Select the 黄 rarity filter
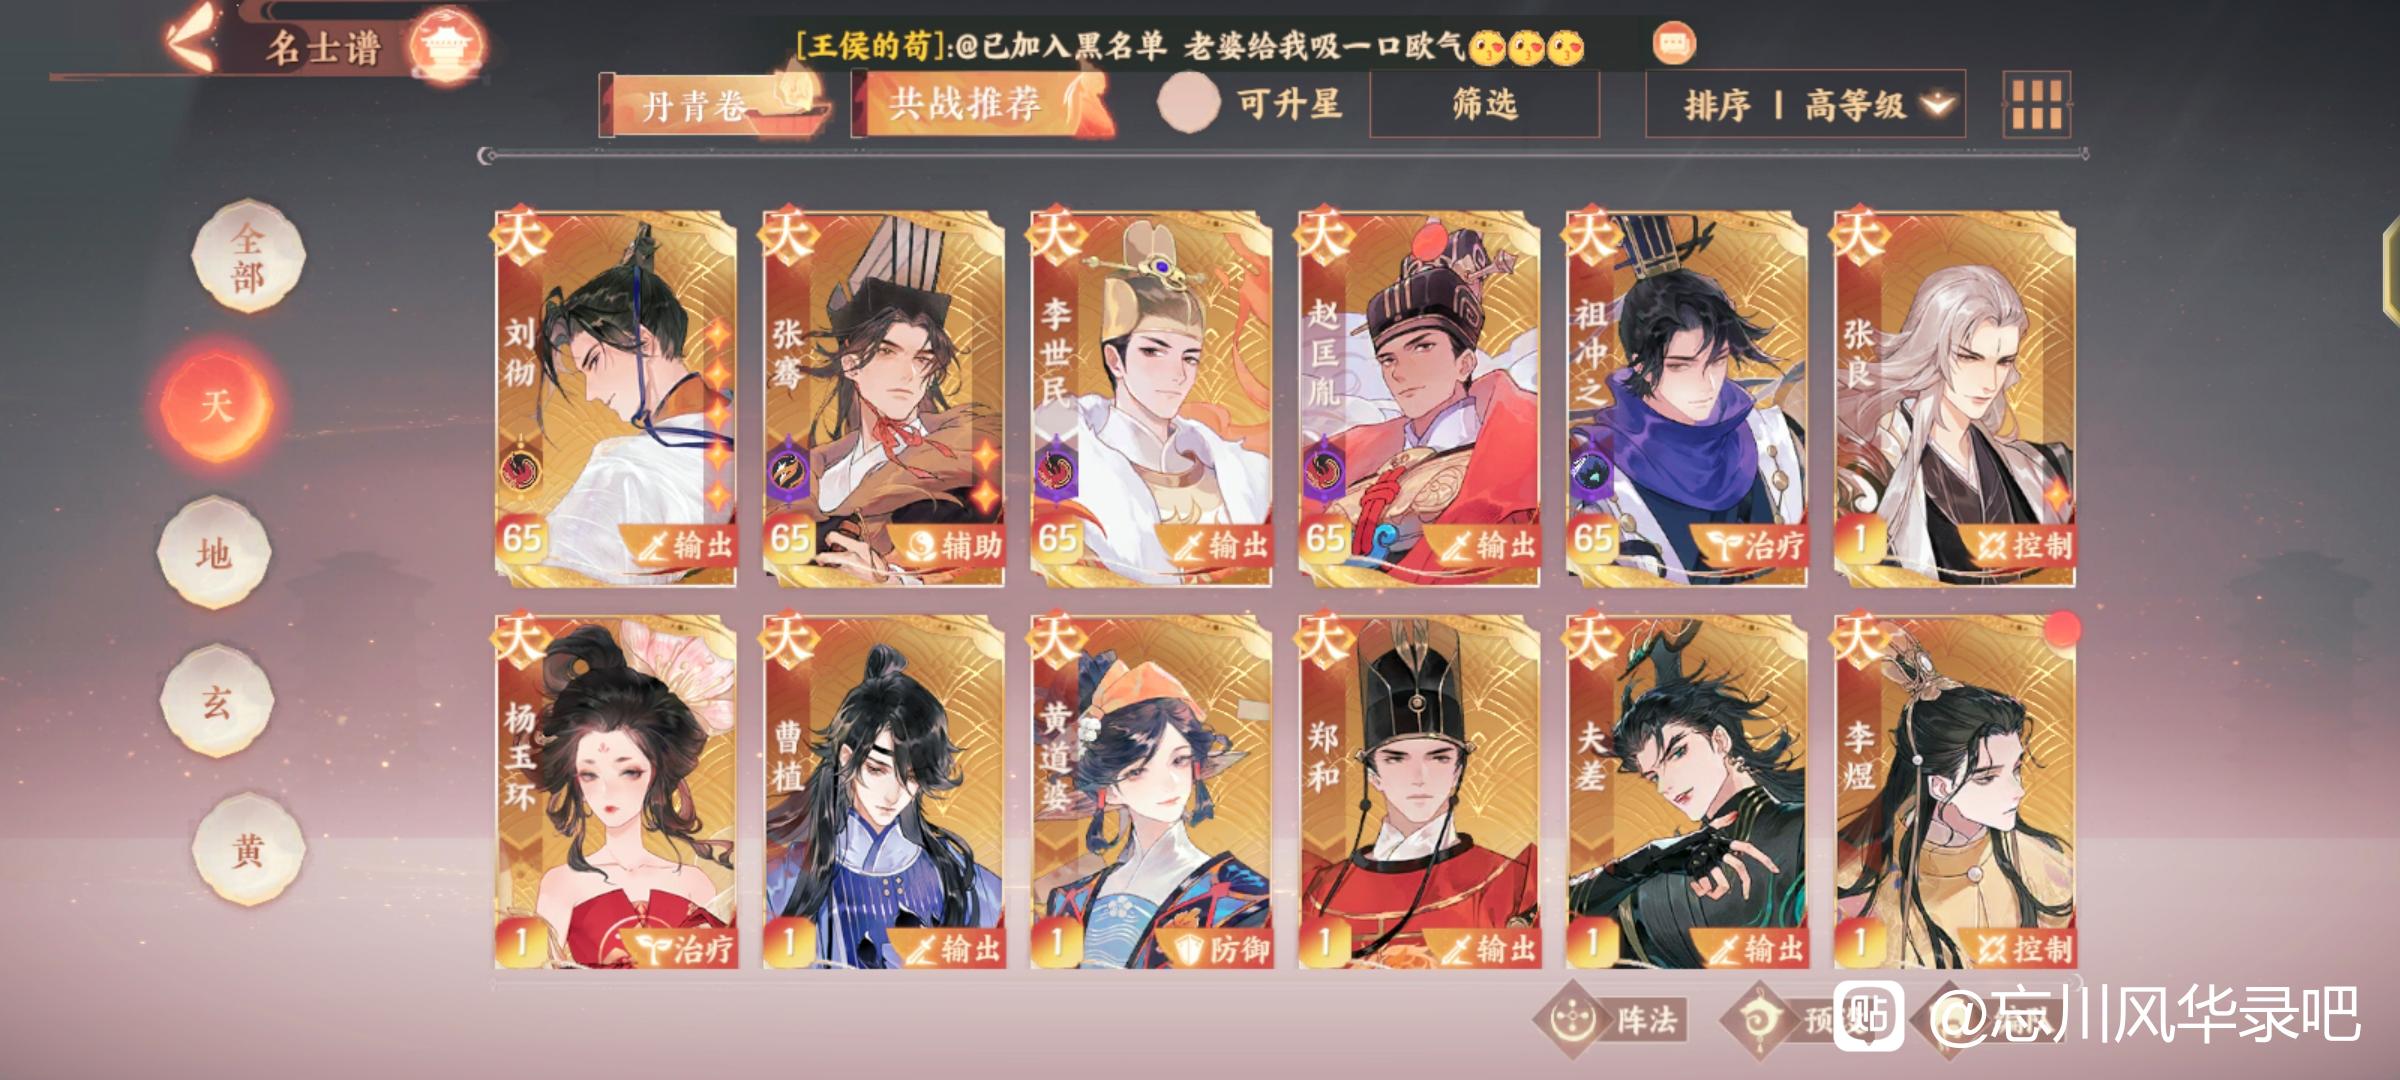 248,849
